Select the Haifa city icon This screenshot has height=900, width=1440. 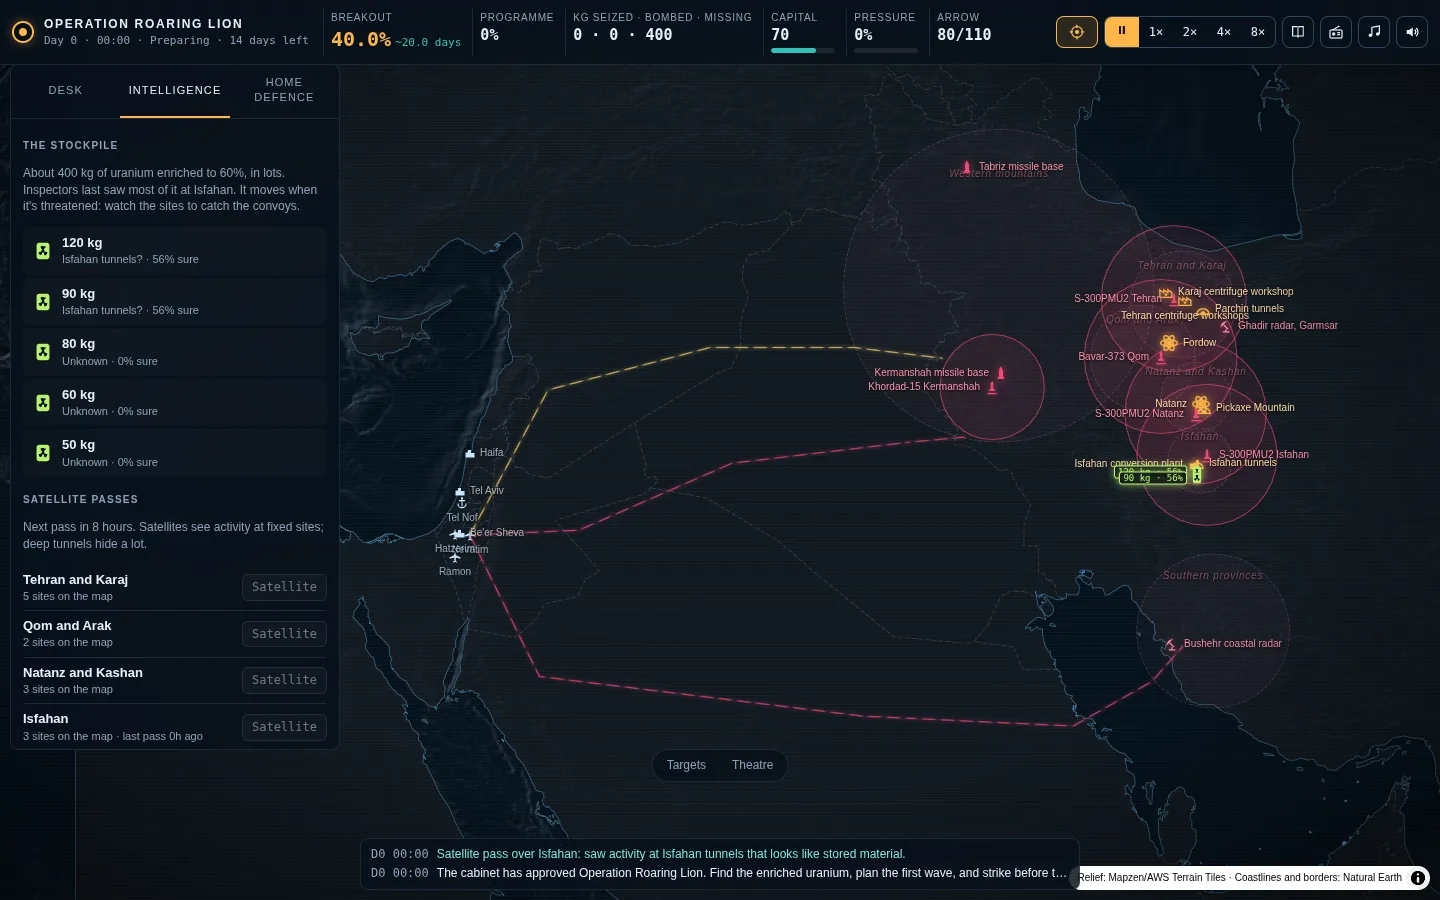470,454
